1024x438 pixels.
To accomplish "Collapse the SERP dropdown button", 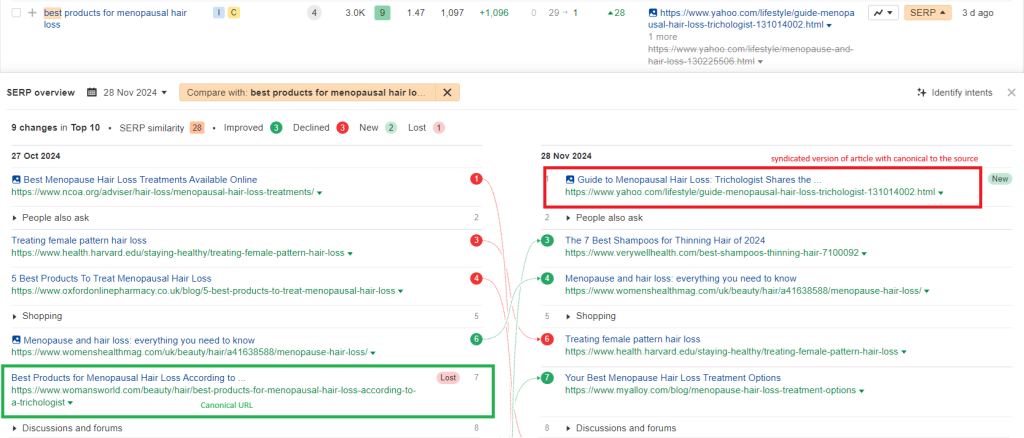I will click(x=927, y=13).
